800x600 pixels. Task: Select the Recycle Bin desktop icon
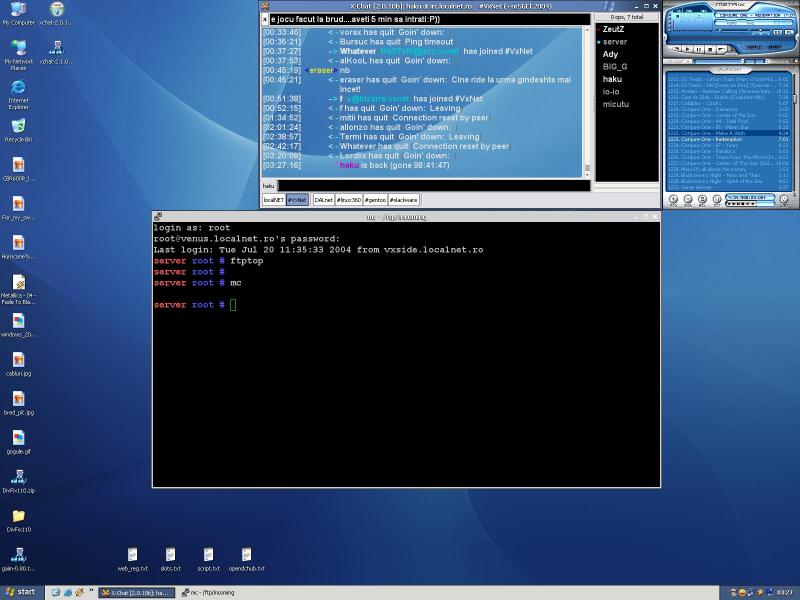(17, 128)
